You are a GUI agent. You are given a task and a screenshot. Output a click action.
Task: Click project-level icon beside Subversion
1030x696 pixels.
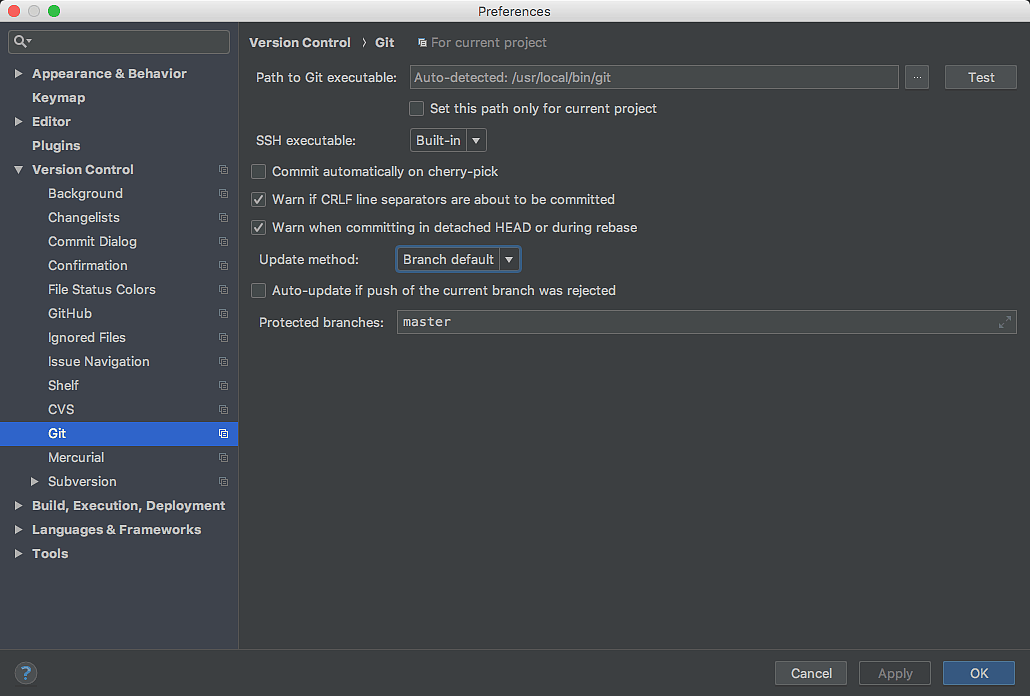pos(223,482)
